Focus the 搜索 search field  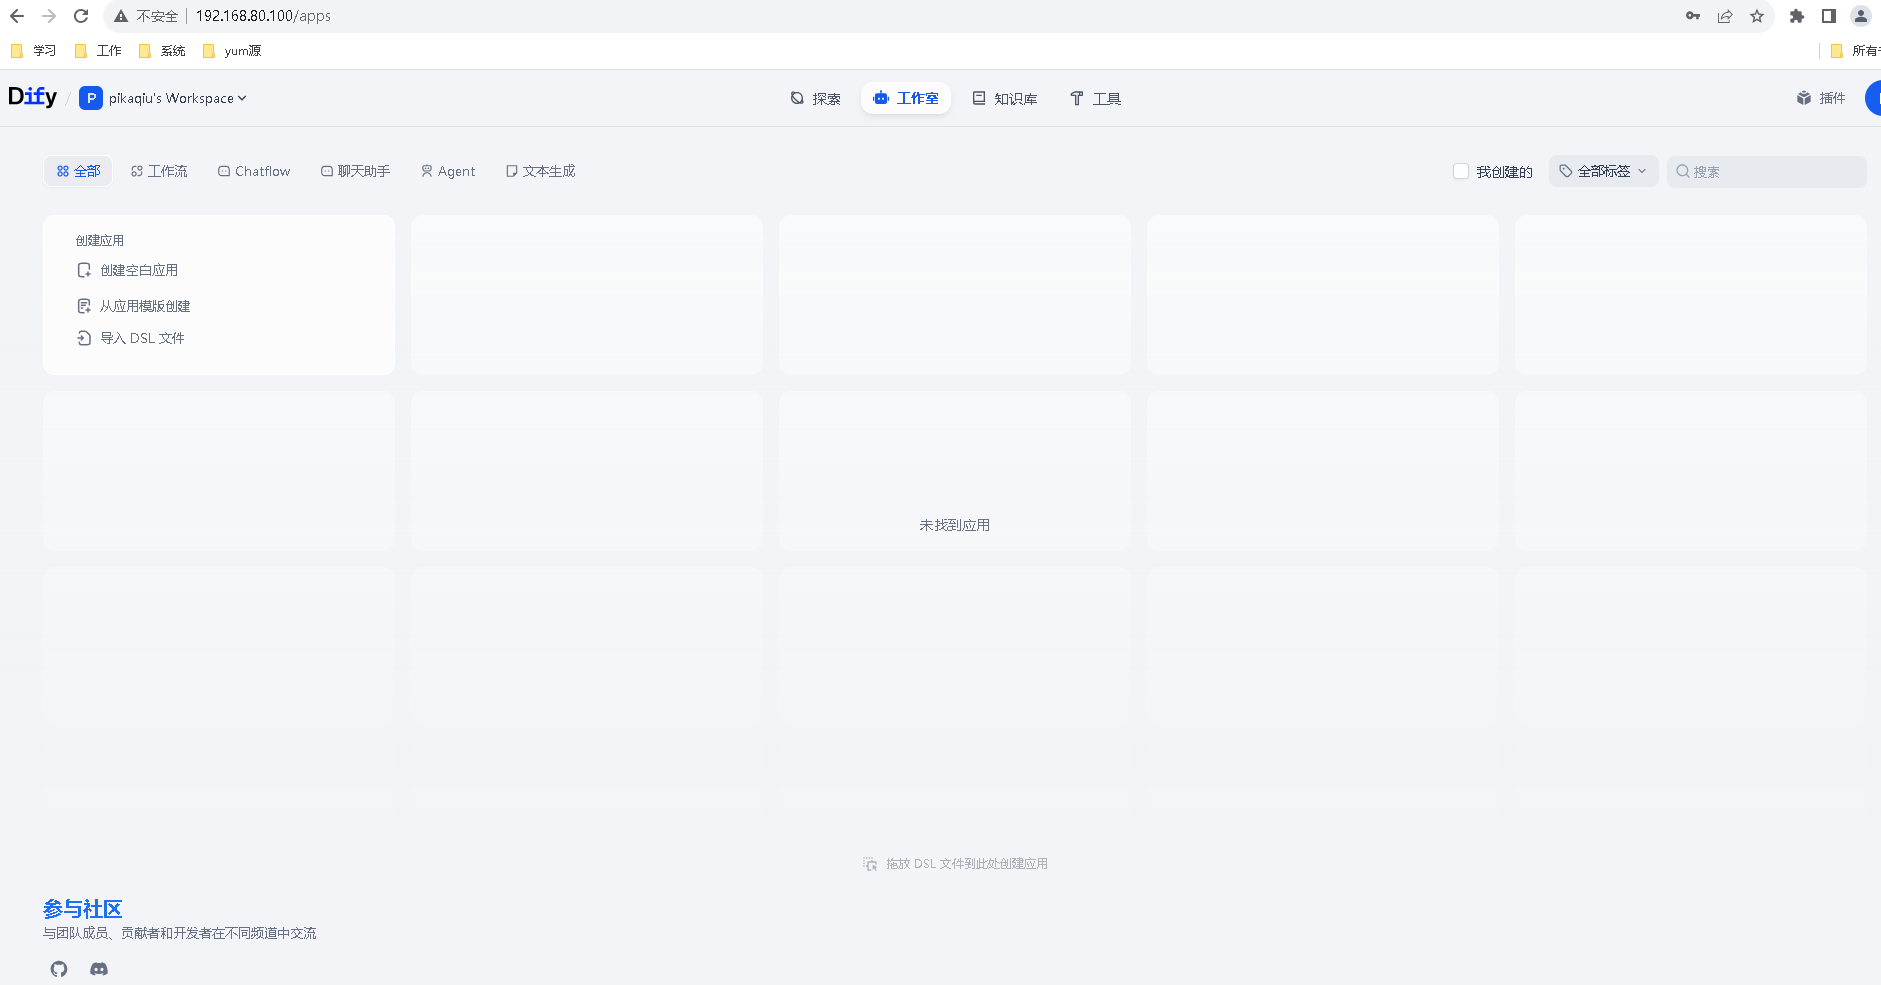pos(1767,172)
